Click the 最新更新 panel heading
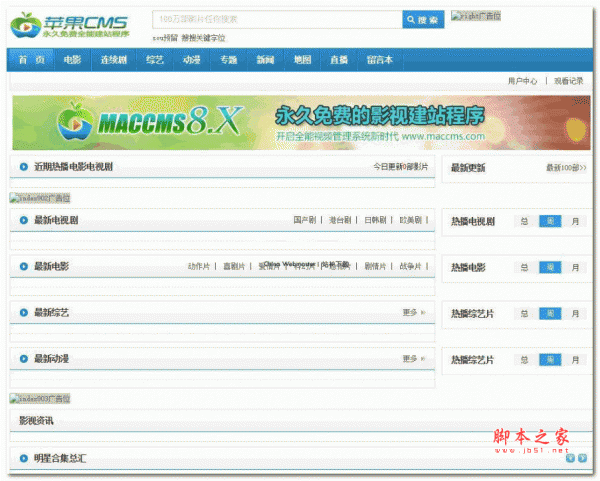 pyautogui.click(x=468, y=168)
